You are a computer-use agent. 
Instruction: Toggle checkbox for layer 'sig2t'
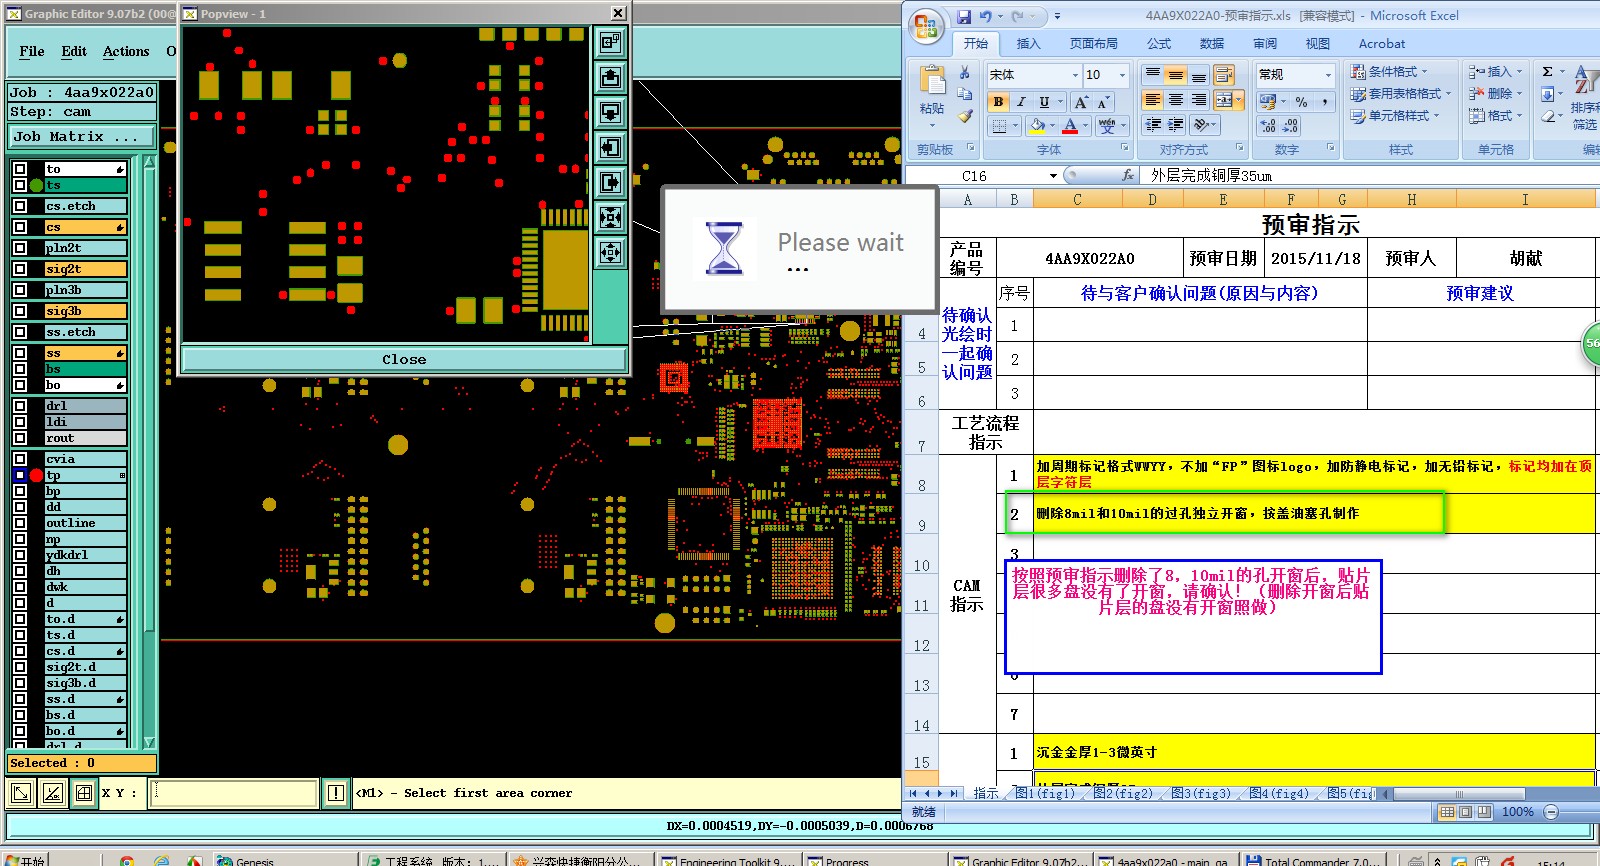click(x=20, y=269)
